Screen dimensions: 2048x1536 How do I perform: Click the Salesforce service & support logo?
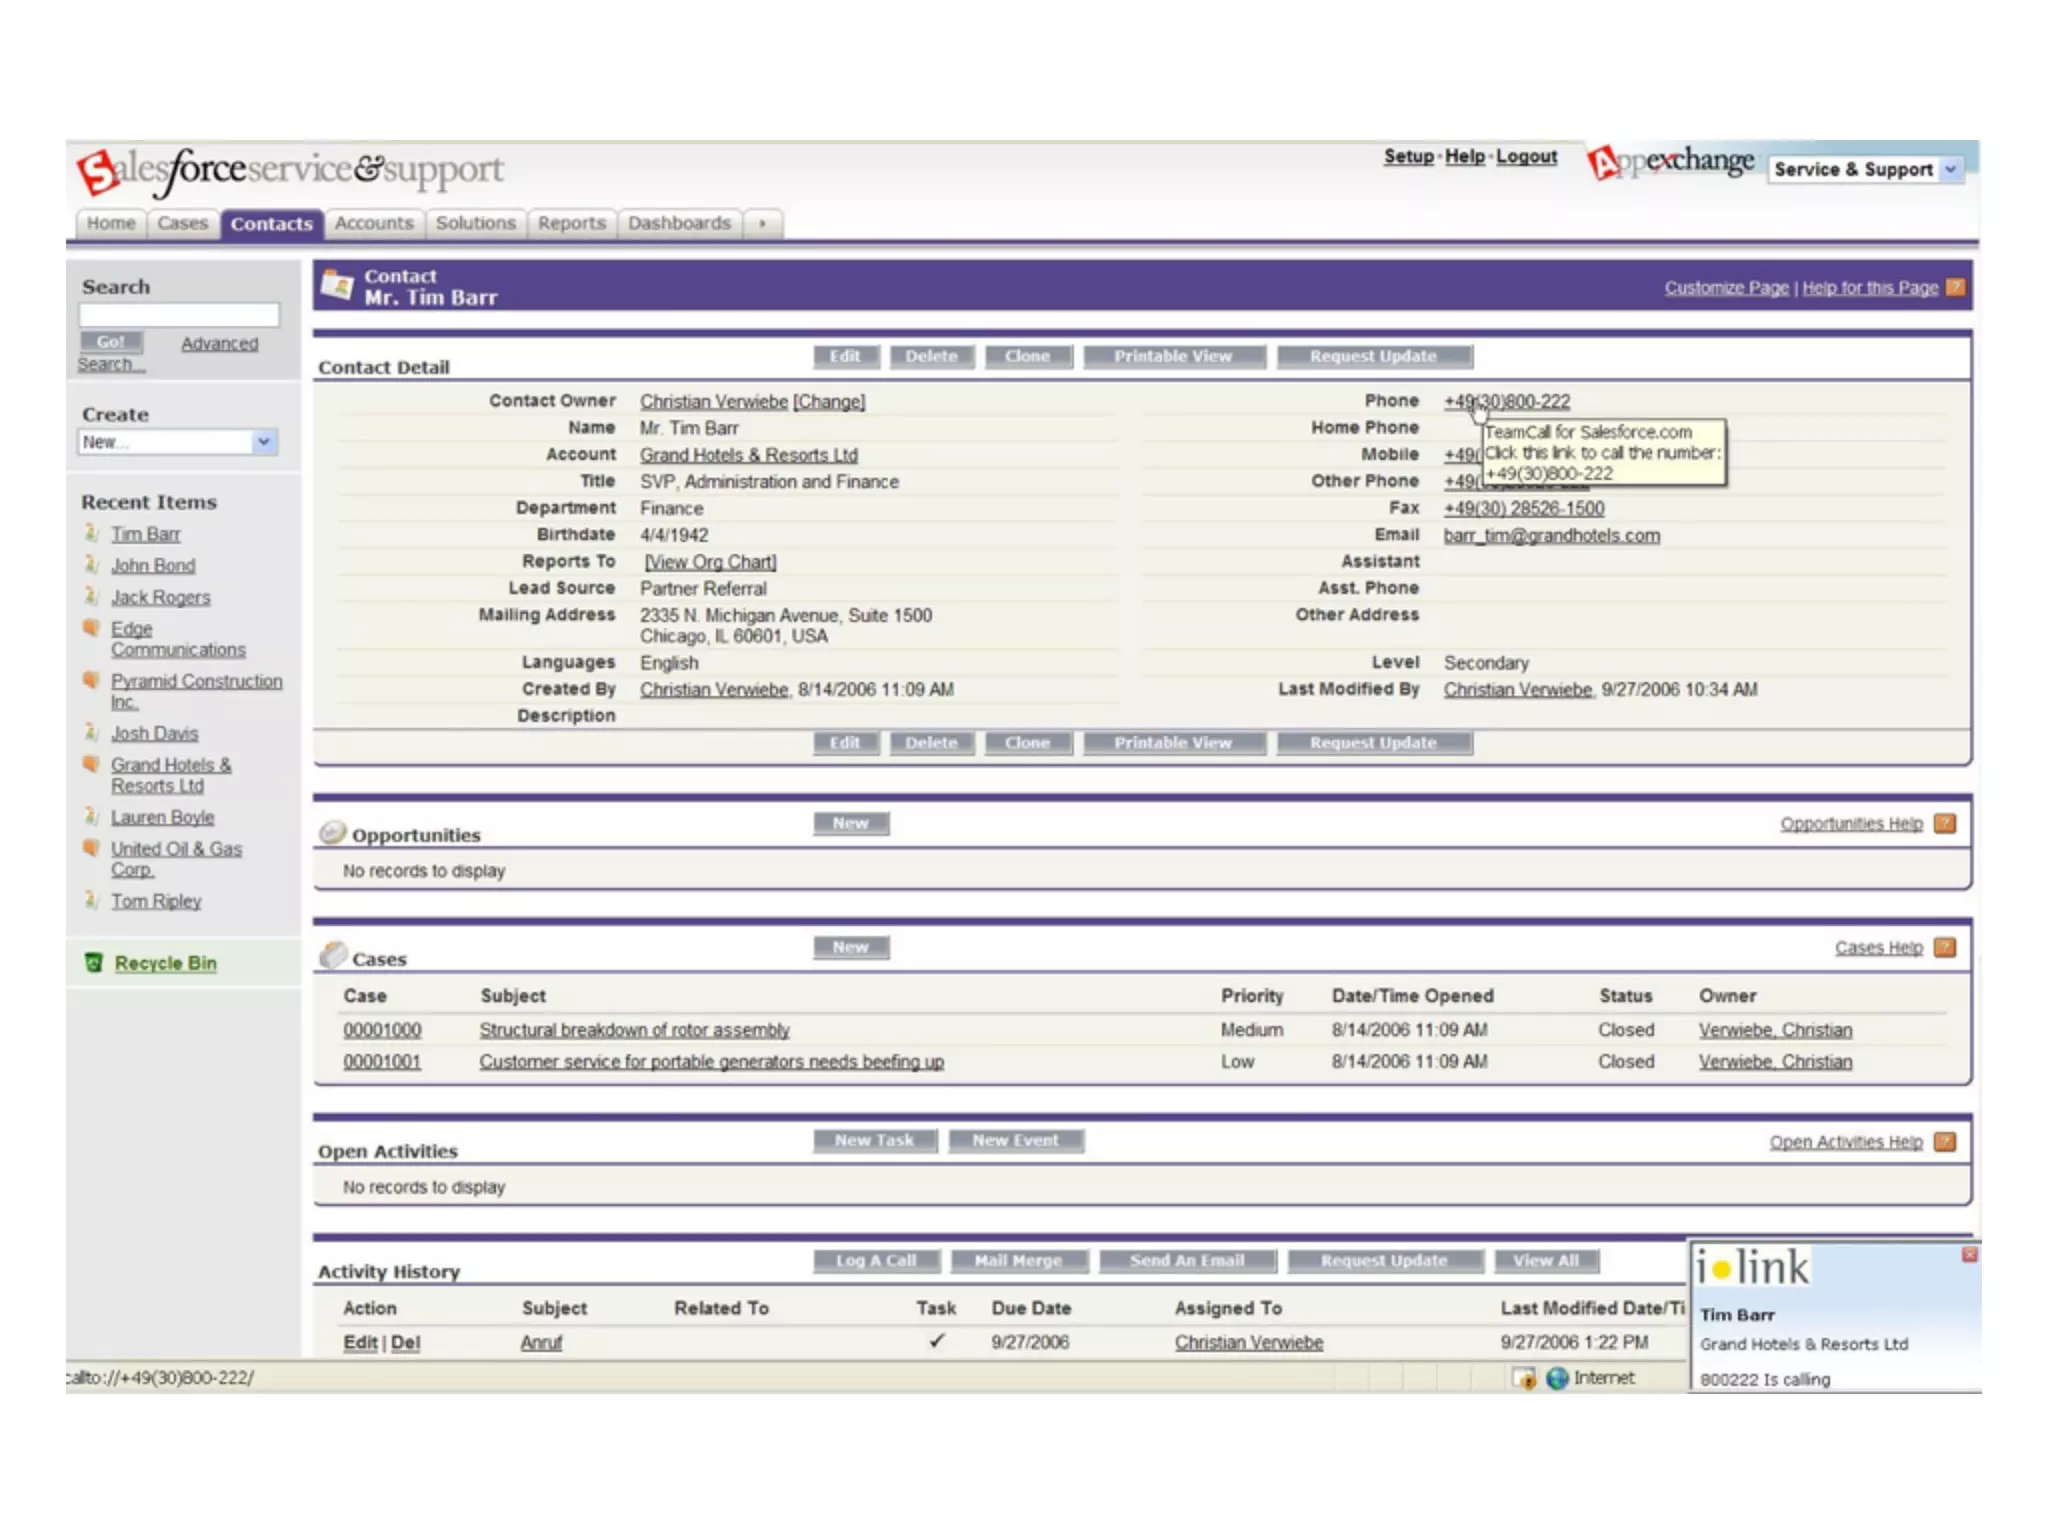(290, 171)
